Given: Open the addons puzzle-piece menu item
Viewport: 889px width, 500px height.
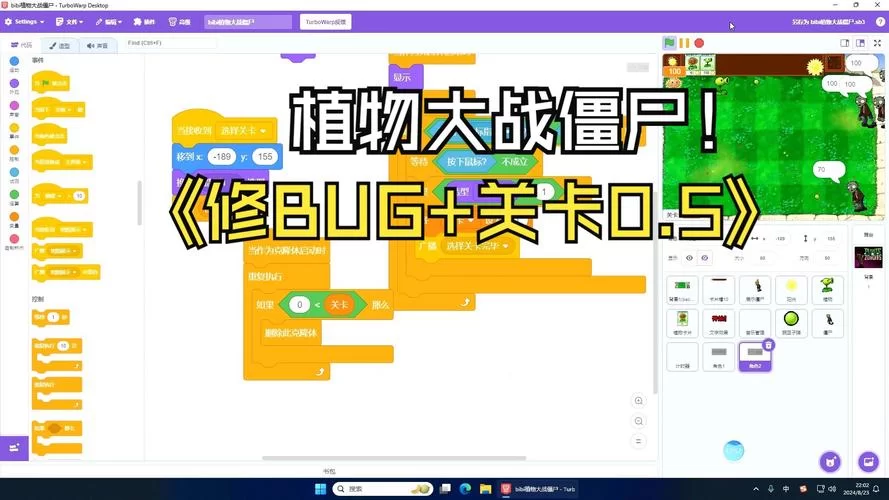Looking at the screenshot, I should coord(145,22).
